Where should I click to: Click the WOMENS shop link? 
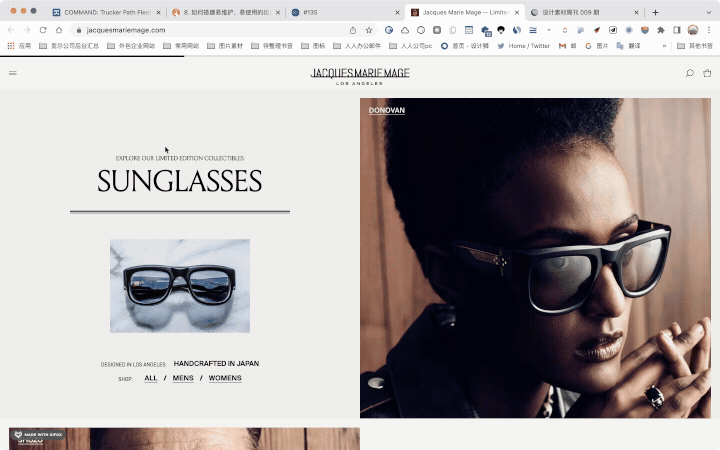click(225, 378)
